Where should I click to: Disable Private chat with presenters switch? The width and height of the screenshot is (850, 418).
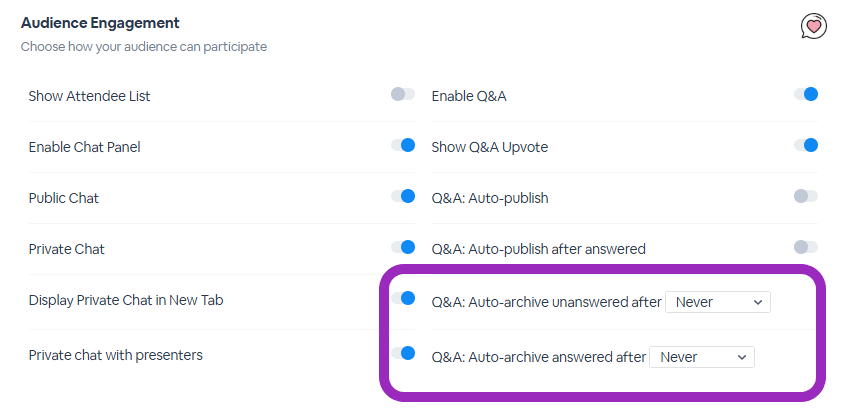(x=403, y=353)
